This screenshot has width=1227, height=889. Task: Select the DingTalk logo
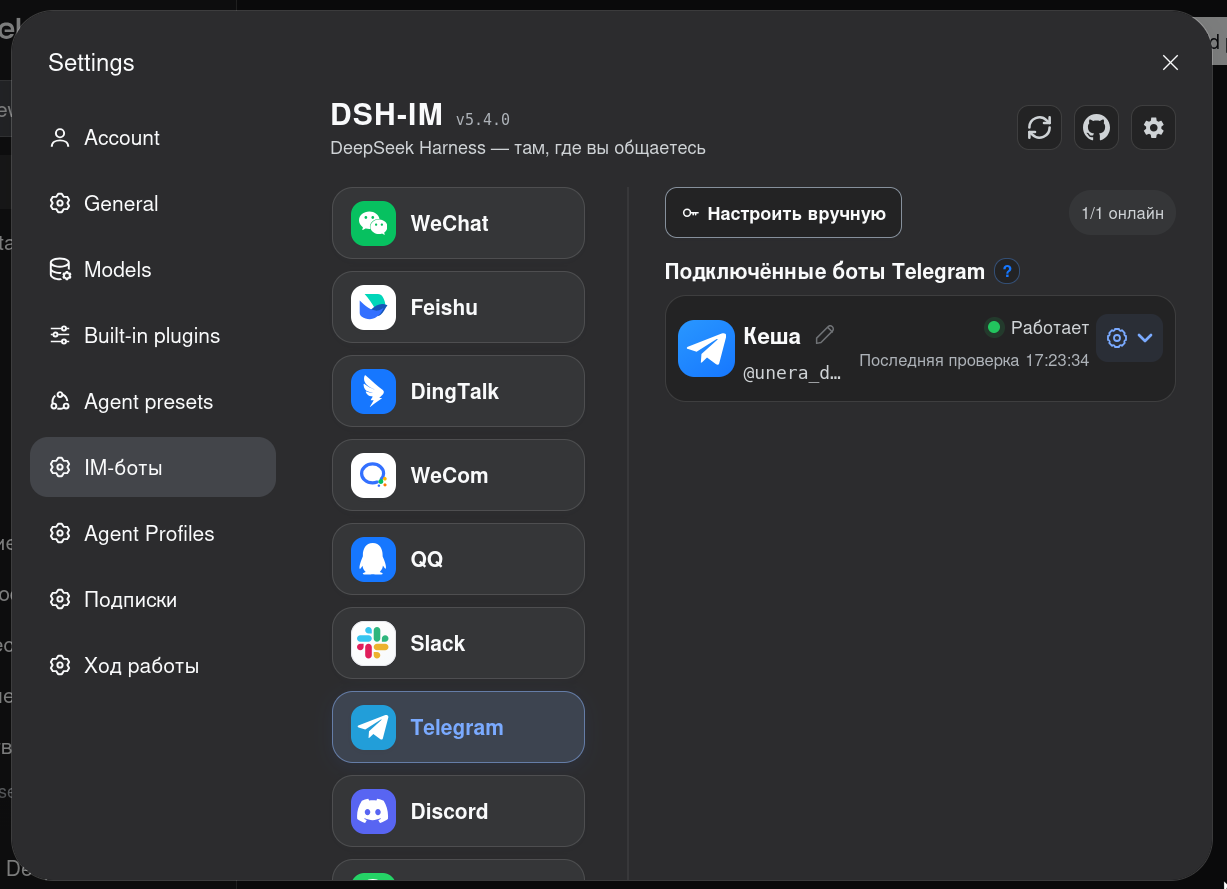pyautogui.click(x=373, y=391)
